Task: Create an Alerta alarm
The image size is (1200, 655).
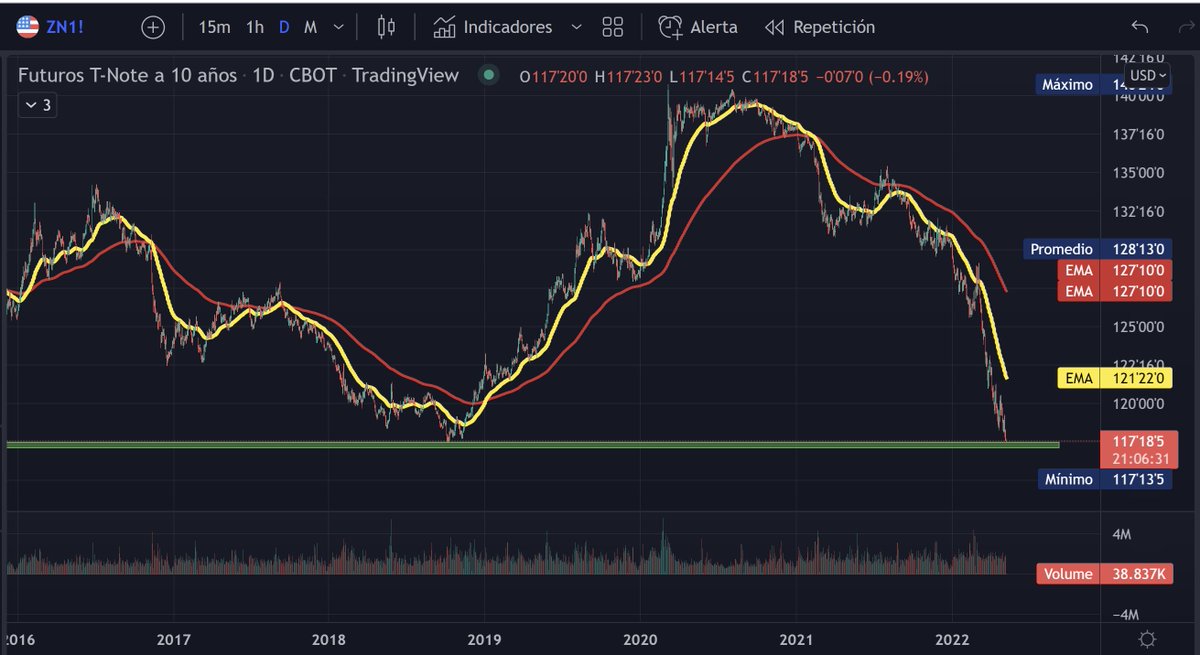Action: click(698, 27)
